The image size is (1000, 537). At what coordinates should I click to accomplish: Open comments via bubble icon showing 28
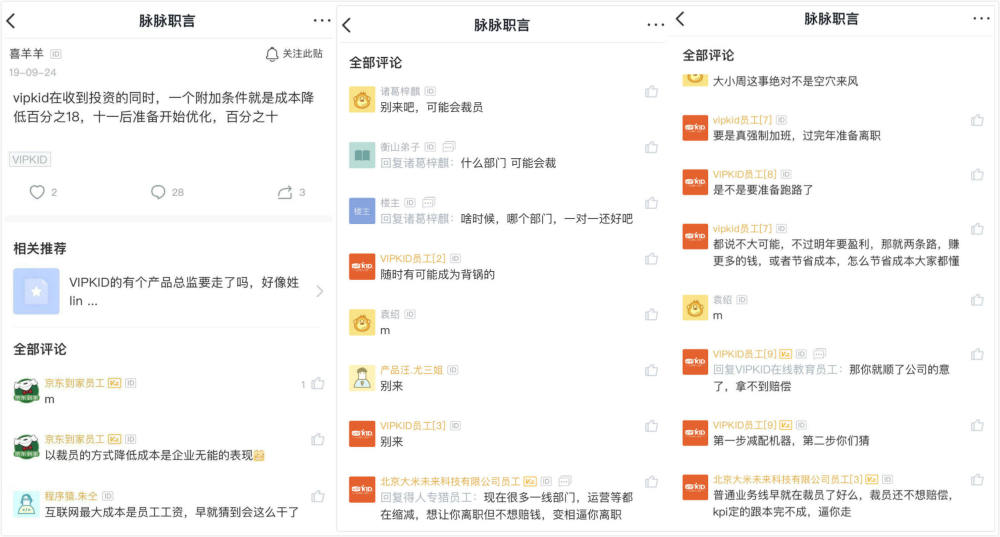click(x=158, y=192)
